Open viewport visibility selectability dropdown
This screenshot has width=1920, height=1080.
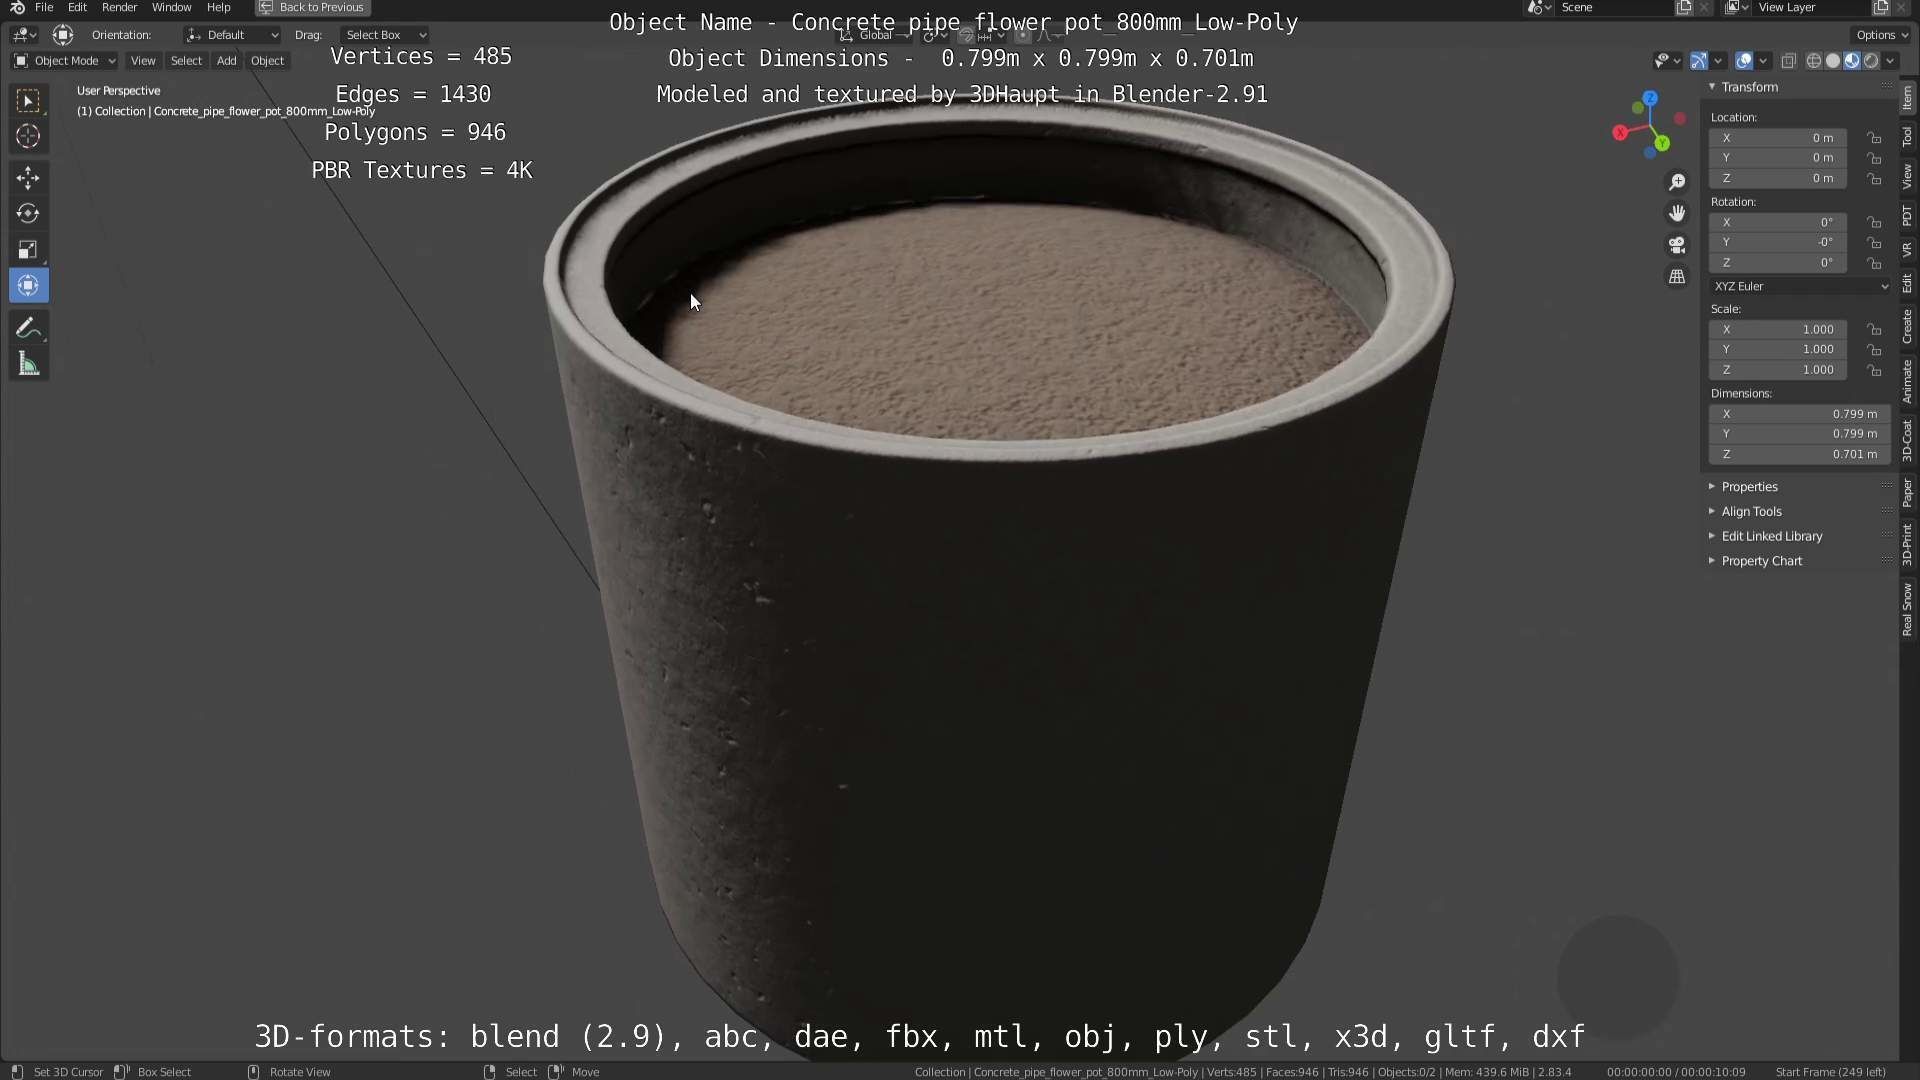coord(1666,61)
